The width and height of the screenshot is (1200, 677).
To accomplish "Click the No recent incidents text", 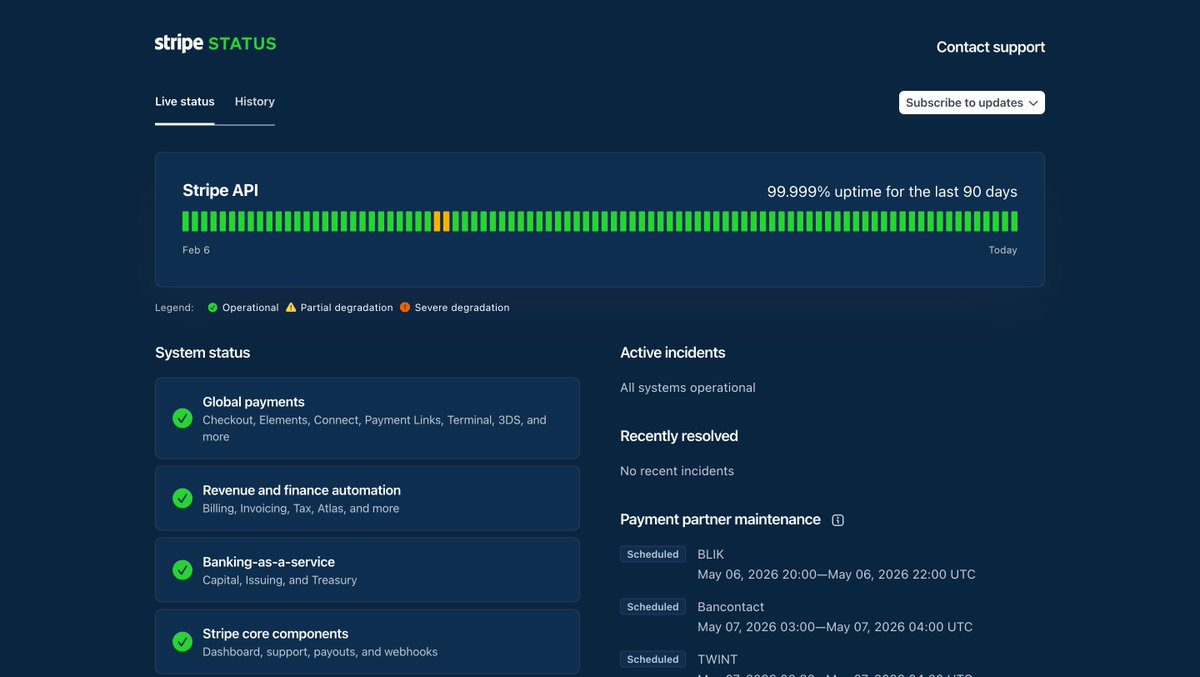I will tap(677, 471).
